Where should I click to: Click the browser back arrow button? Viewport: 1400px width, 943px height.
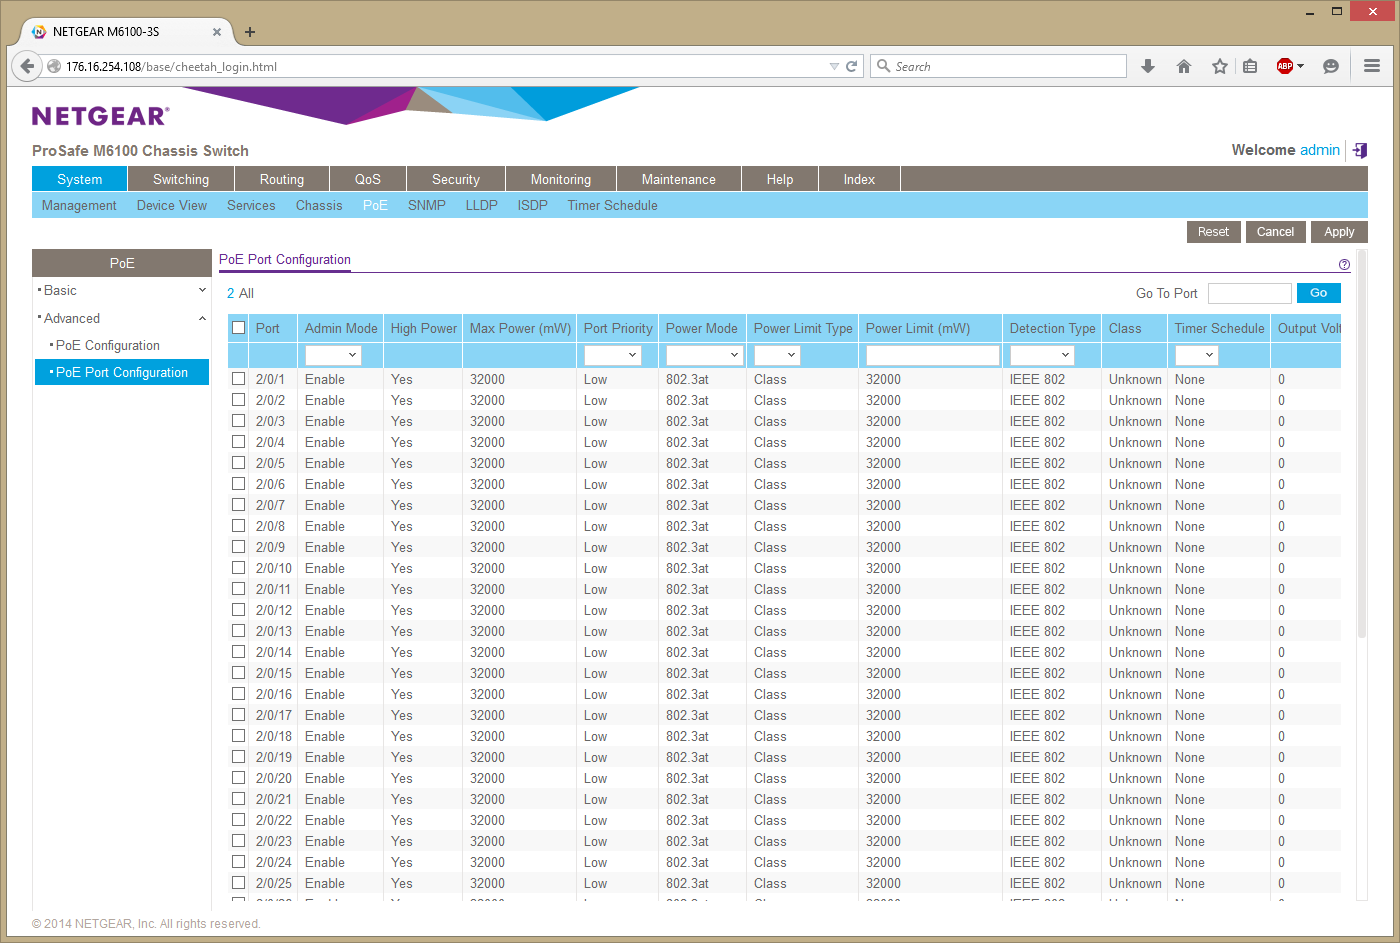27,66
